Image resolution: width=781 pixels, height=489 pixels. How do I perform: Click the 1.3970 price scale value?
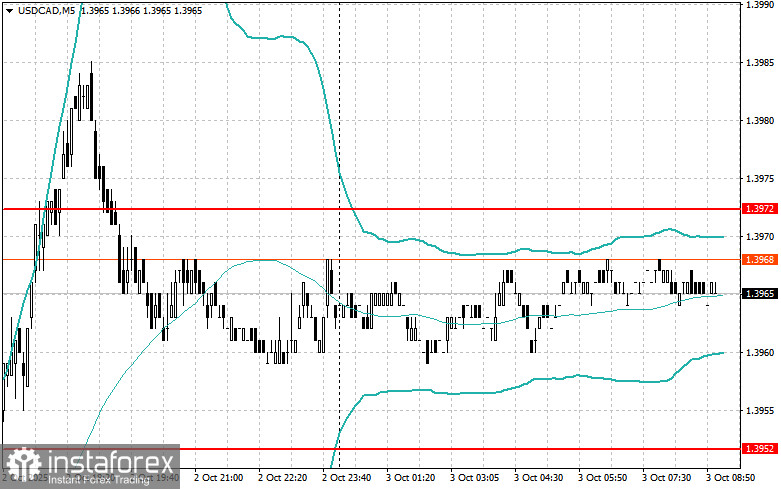(760, 237)
